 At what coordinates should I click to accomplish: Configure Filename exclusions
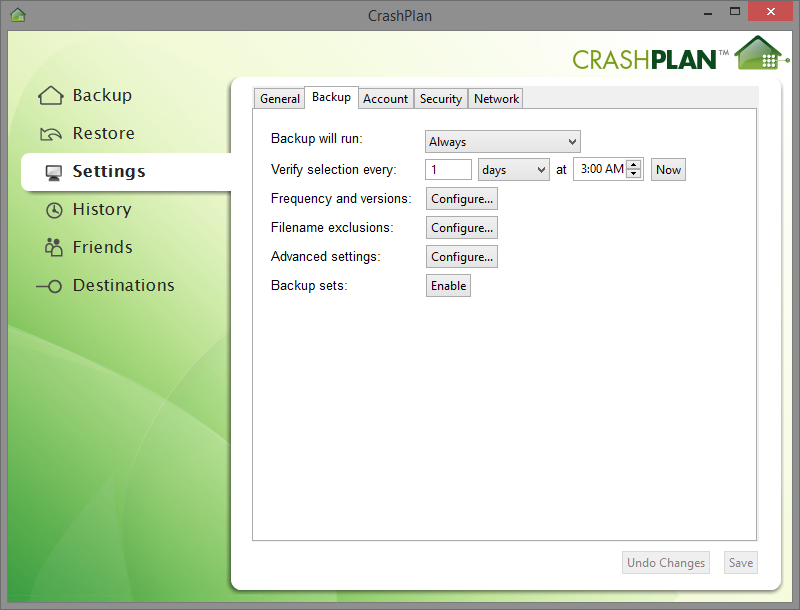(x=462, y=228)
